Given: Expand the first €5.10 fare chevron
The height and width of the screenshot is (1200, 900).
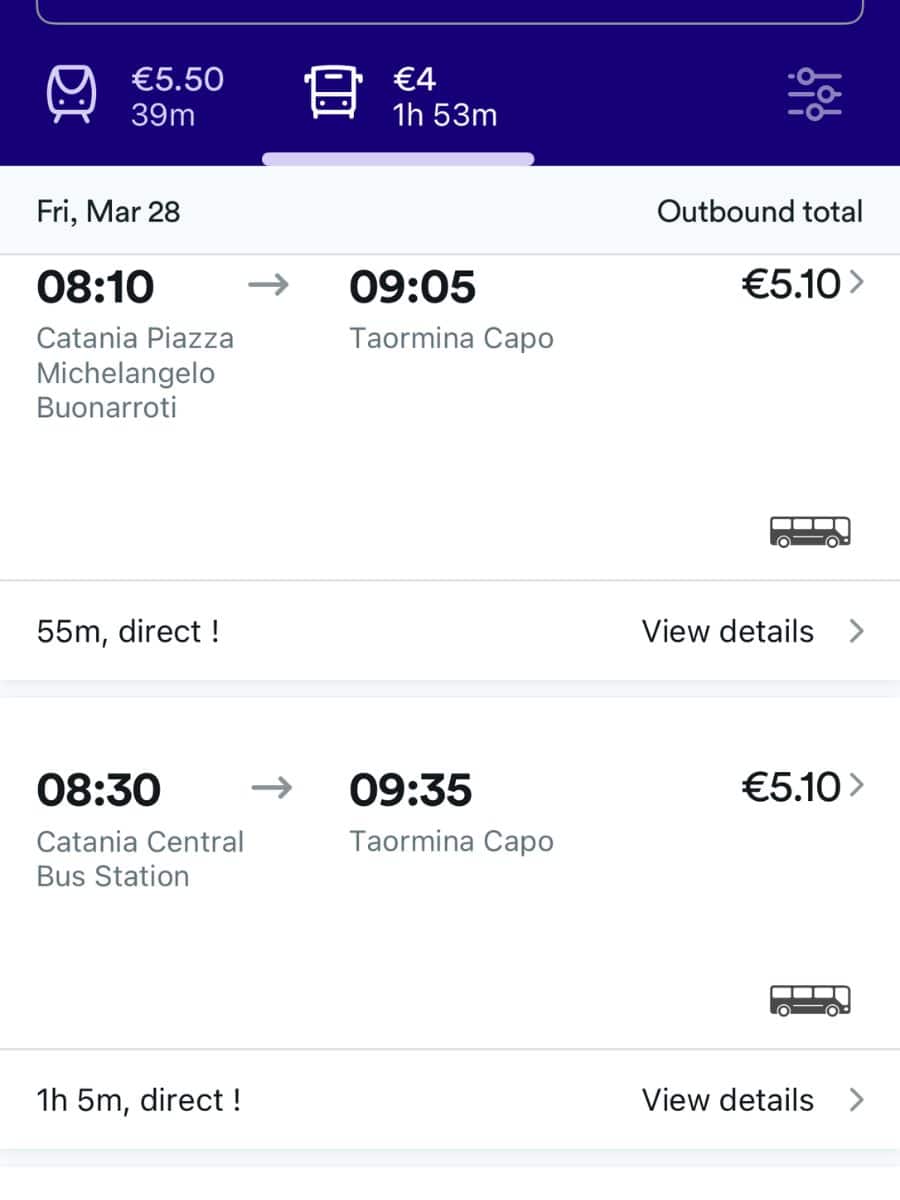Looking at the screenshot, I should pos(855,285).
